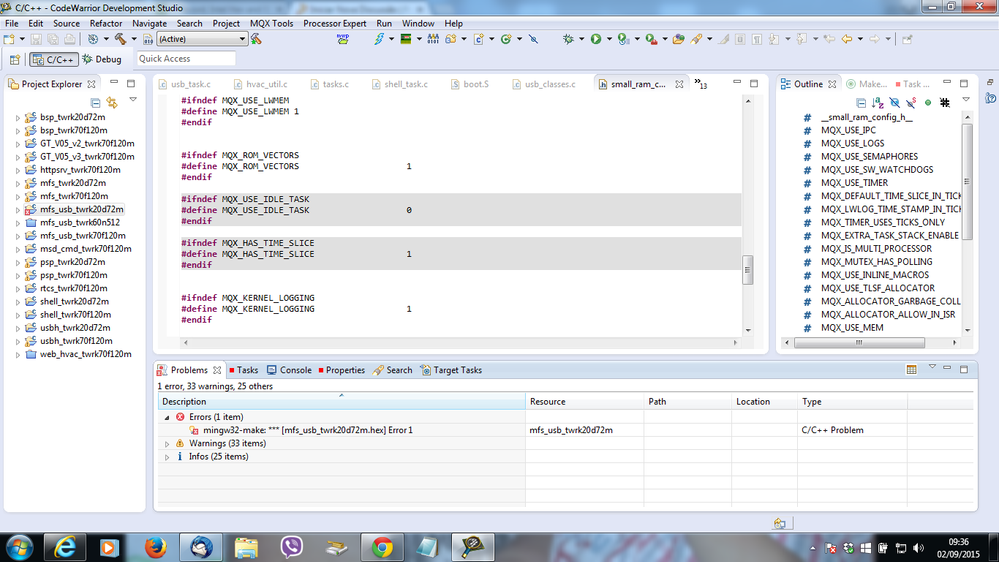Open Google Chrome from the taskbar
Viewport: 999px width, 562px height.
[x=382, y=547]
